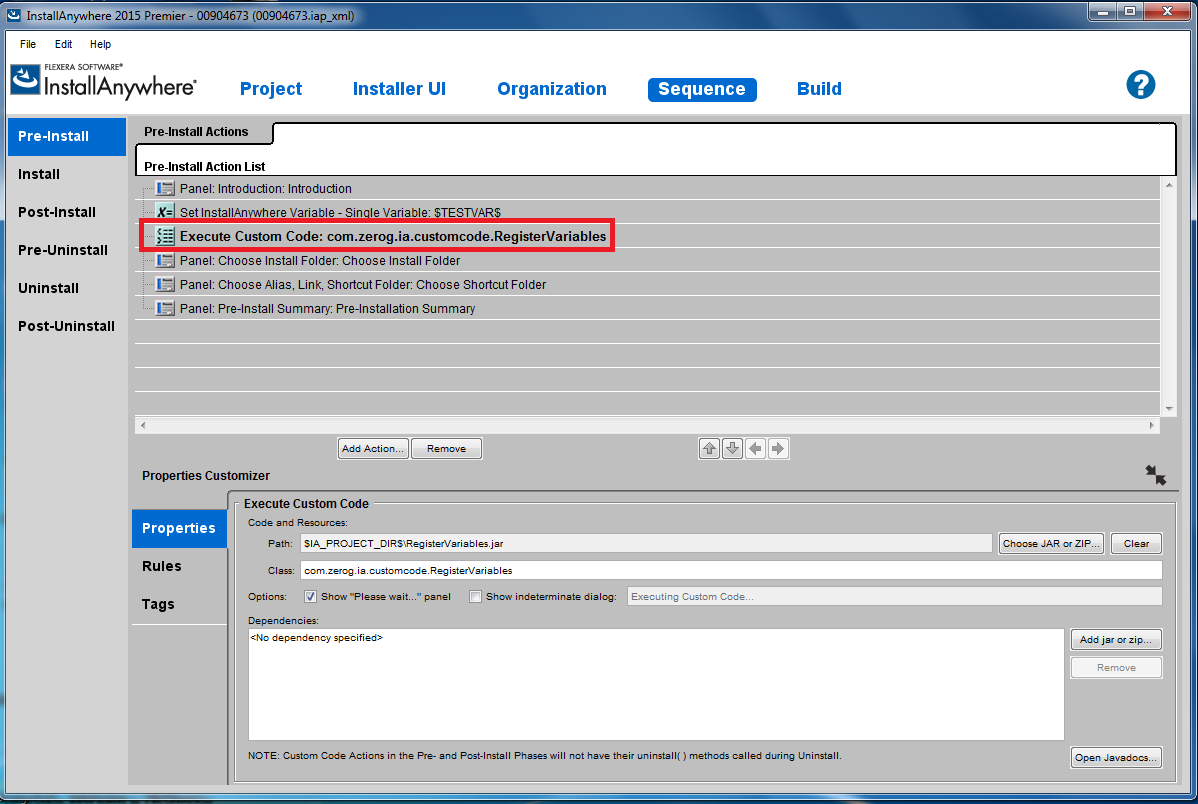Open the Edit menu

63,44
